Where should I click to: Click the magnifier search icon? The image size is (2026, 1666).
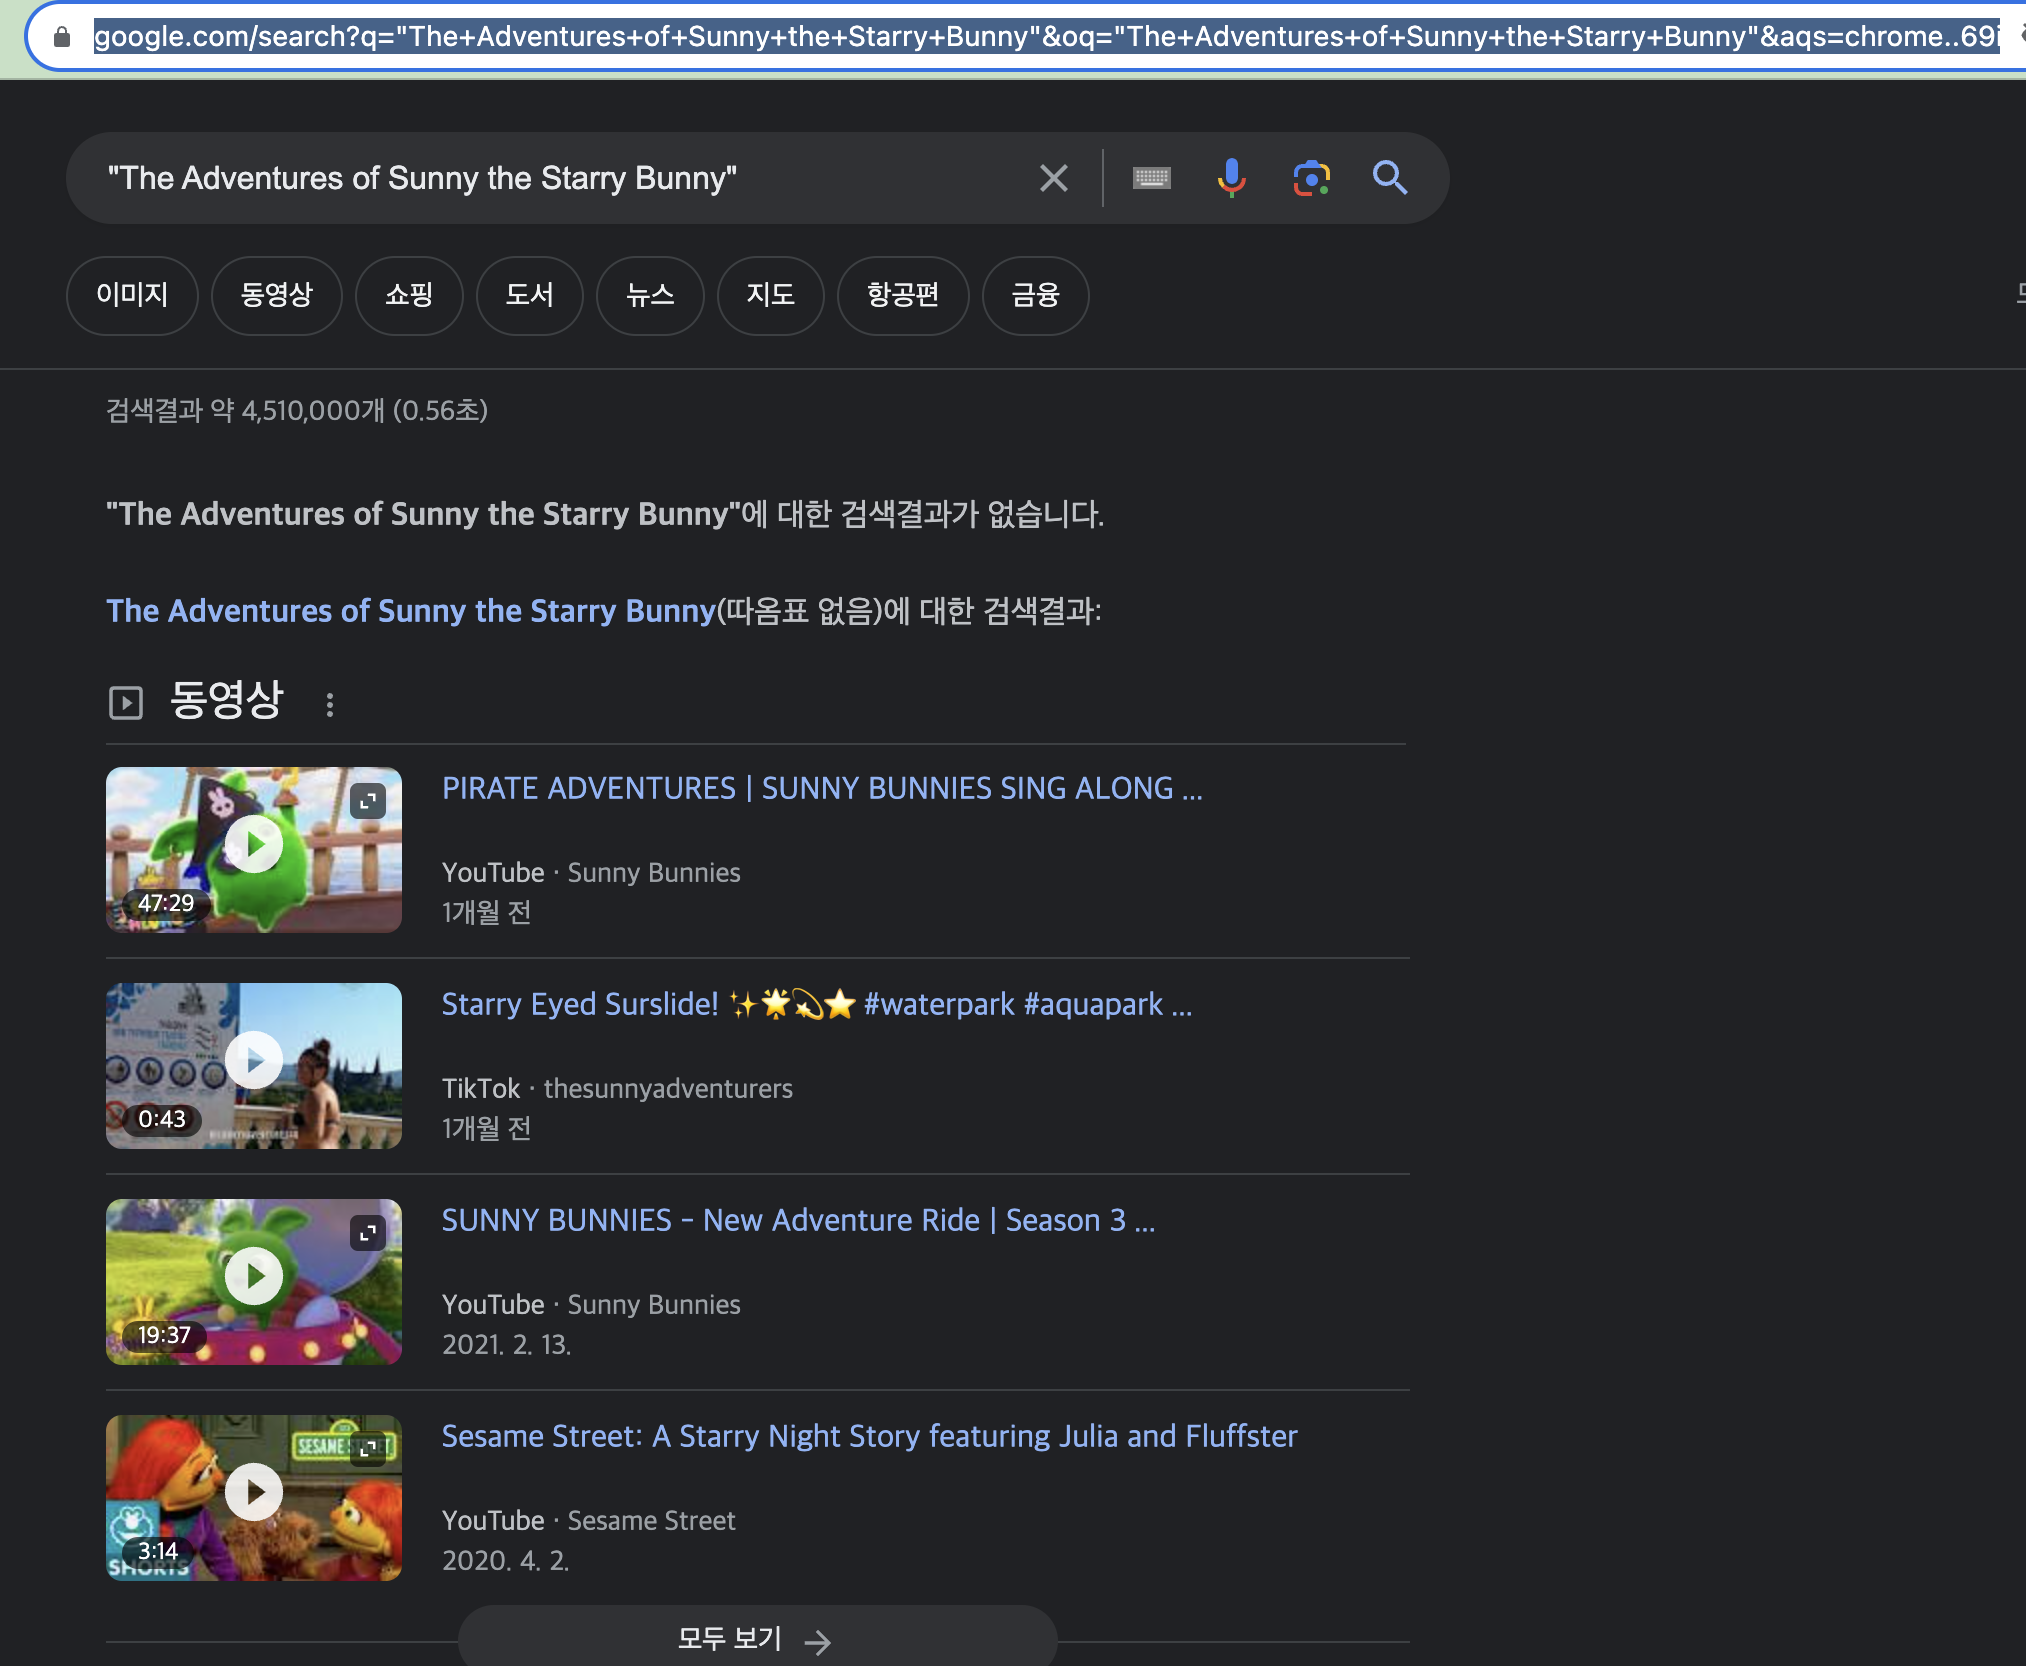[x=1390, y=178]
